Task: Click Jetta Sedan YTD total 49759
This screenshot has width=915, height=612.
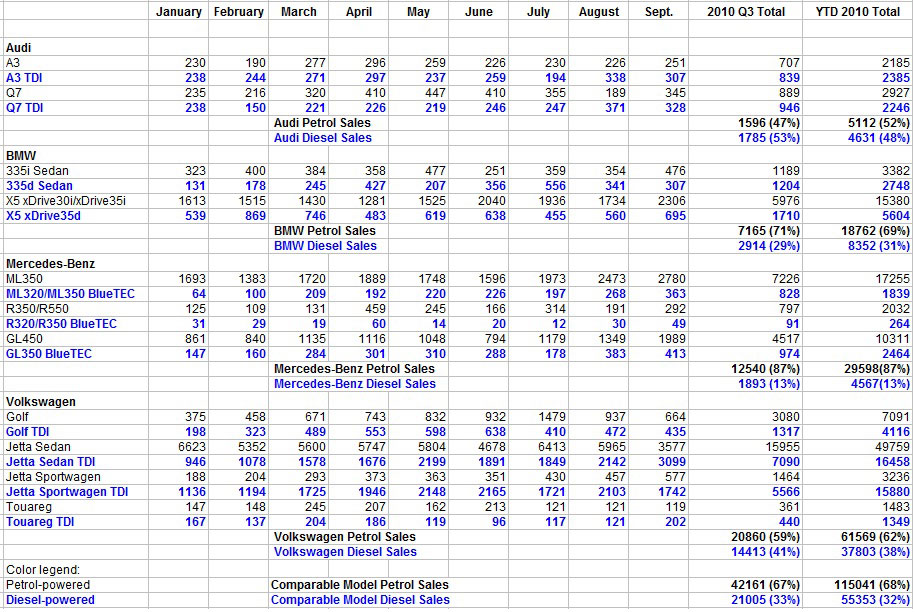Action: coord(892,447)
